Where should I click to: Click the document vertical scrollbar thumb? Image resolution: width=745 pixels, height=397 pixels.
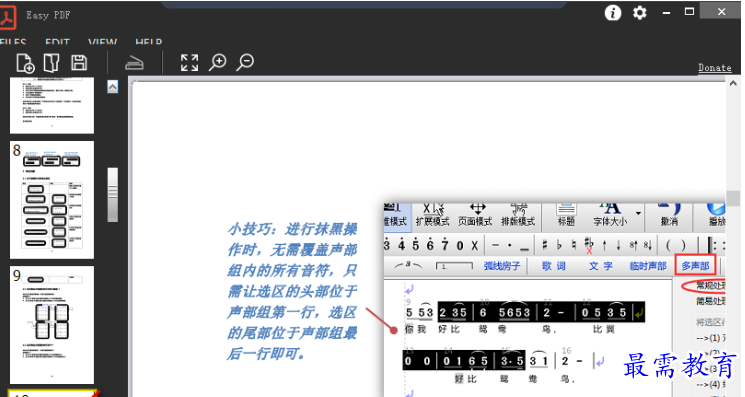pos(733,198)
